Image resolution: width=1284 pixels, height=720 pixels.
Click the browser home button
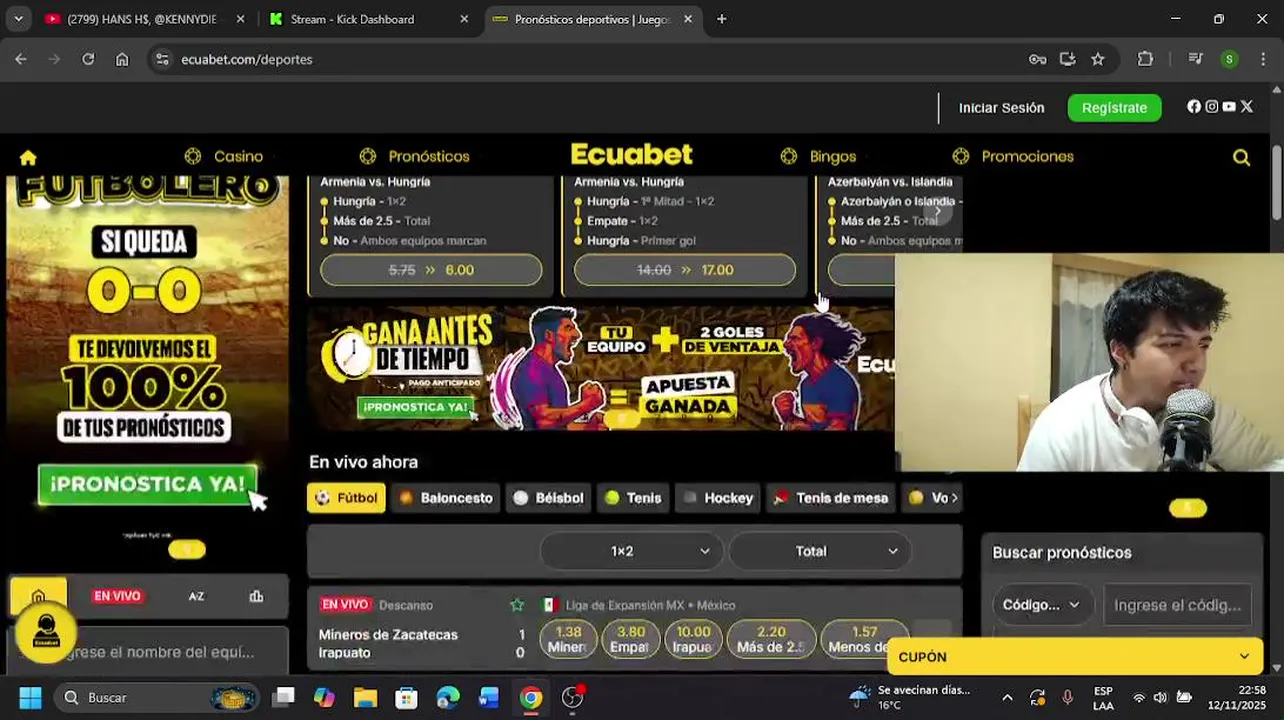pos(122,59)
